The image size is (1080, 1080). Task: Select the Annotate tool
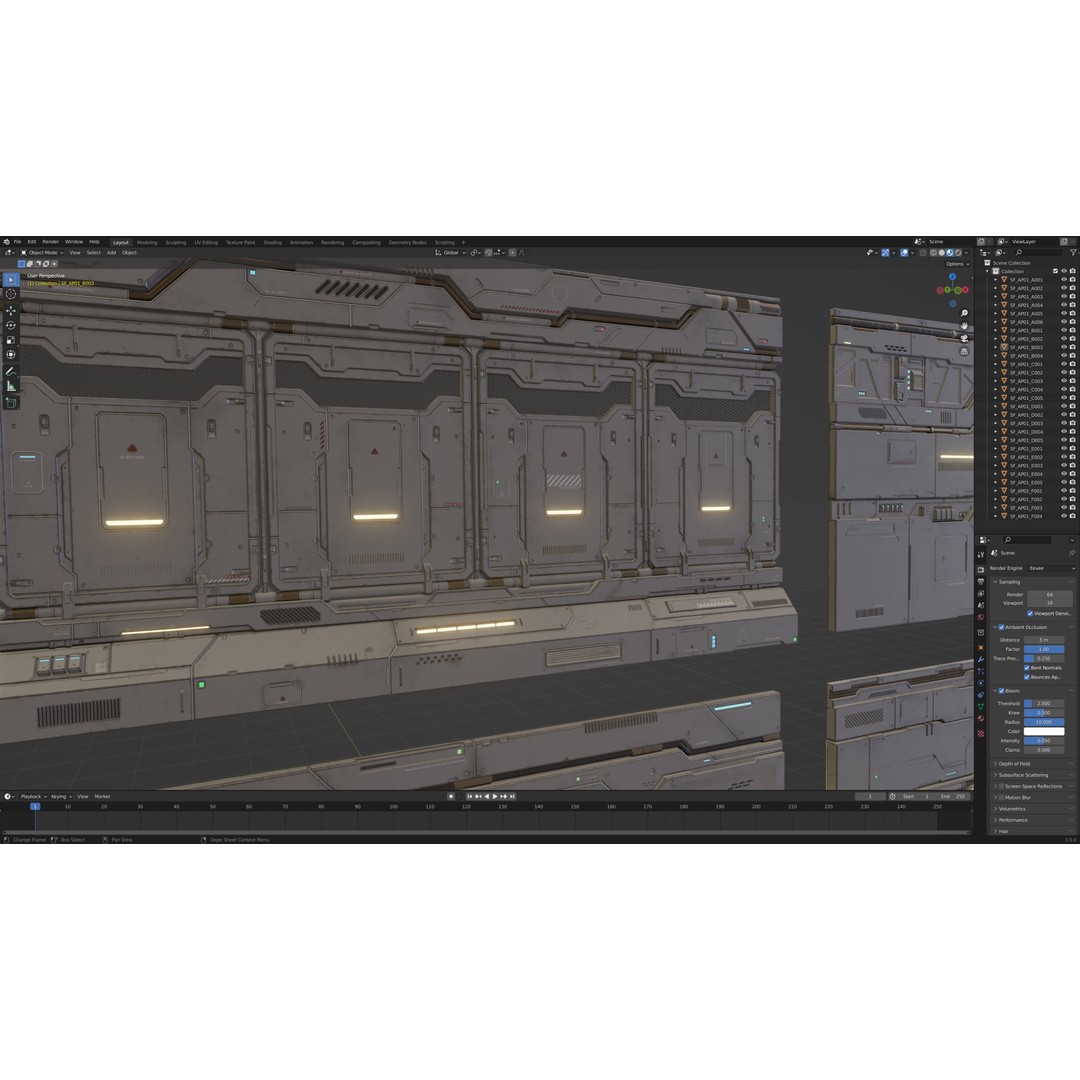click(10, 371)
